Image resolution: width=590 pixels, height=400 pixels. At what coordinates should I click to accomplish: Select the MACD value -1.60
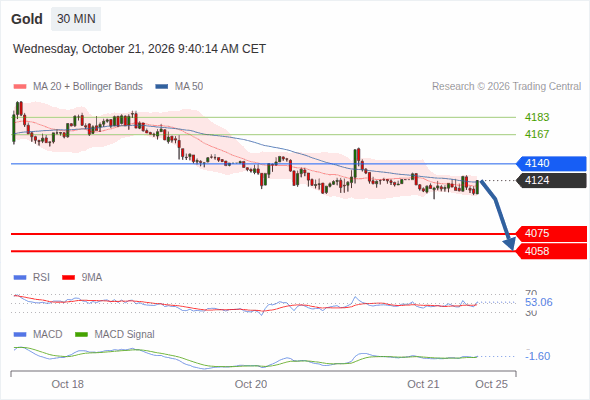538,356
